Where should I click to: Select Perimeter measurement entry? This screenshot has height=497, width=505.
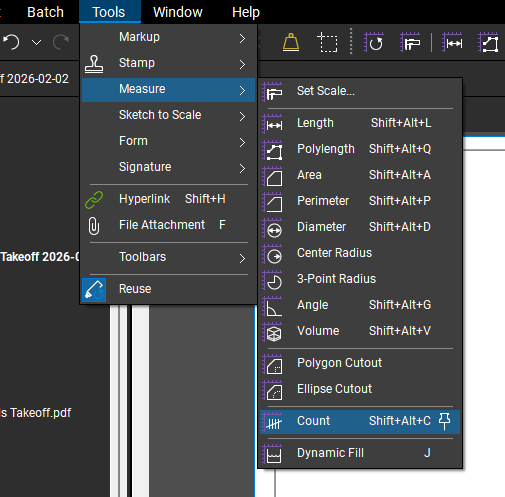tap(360, 201)
